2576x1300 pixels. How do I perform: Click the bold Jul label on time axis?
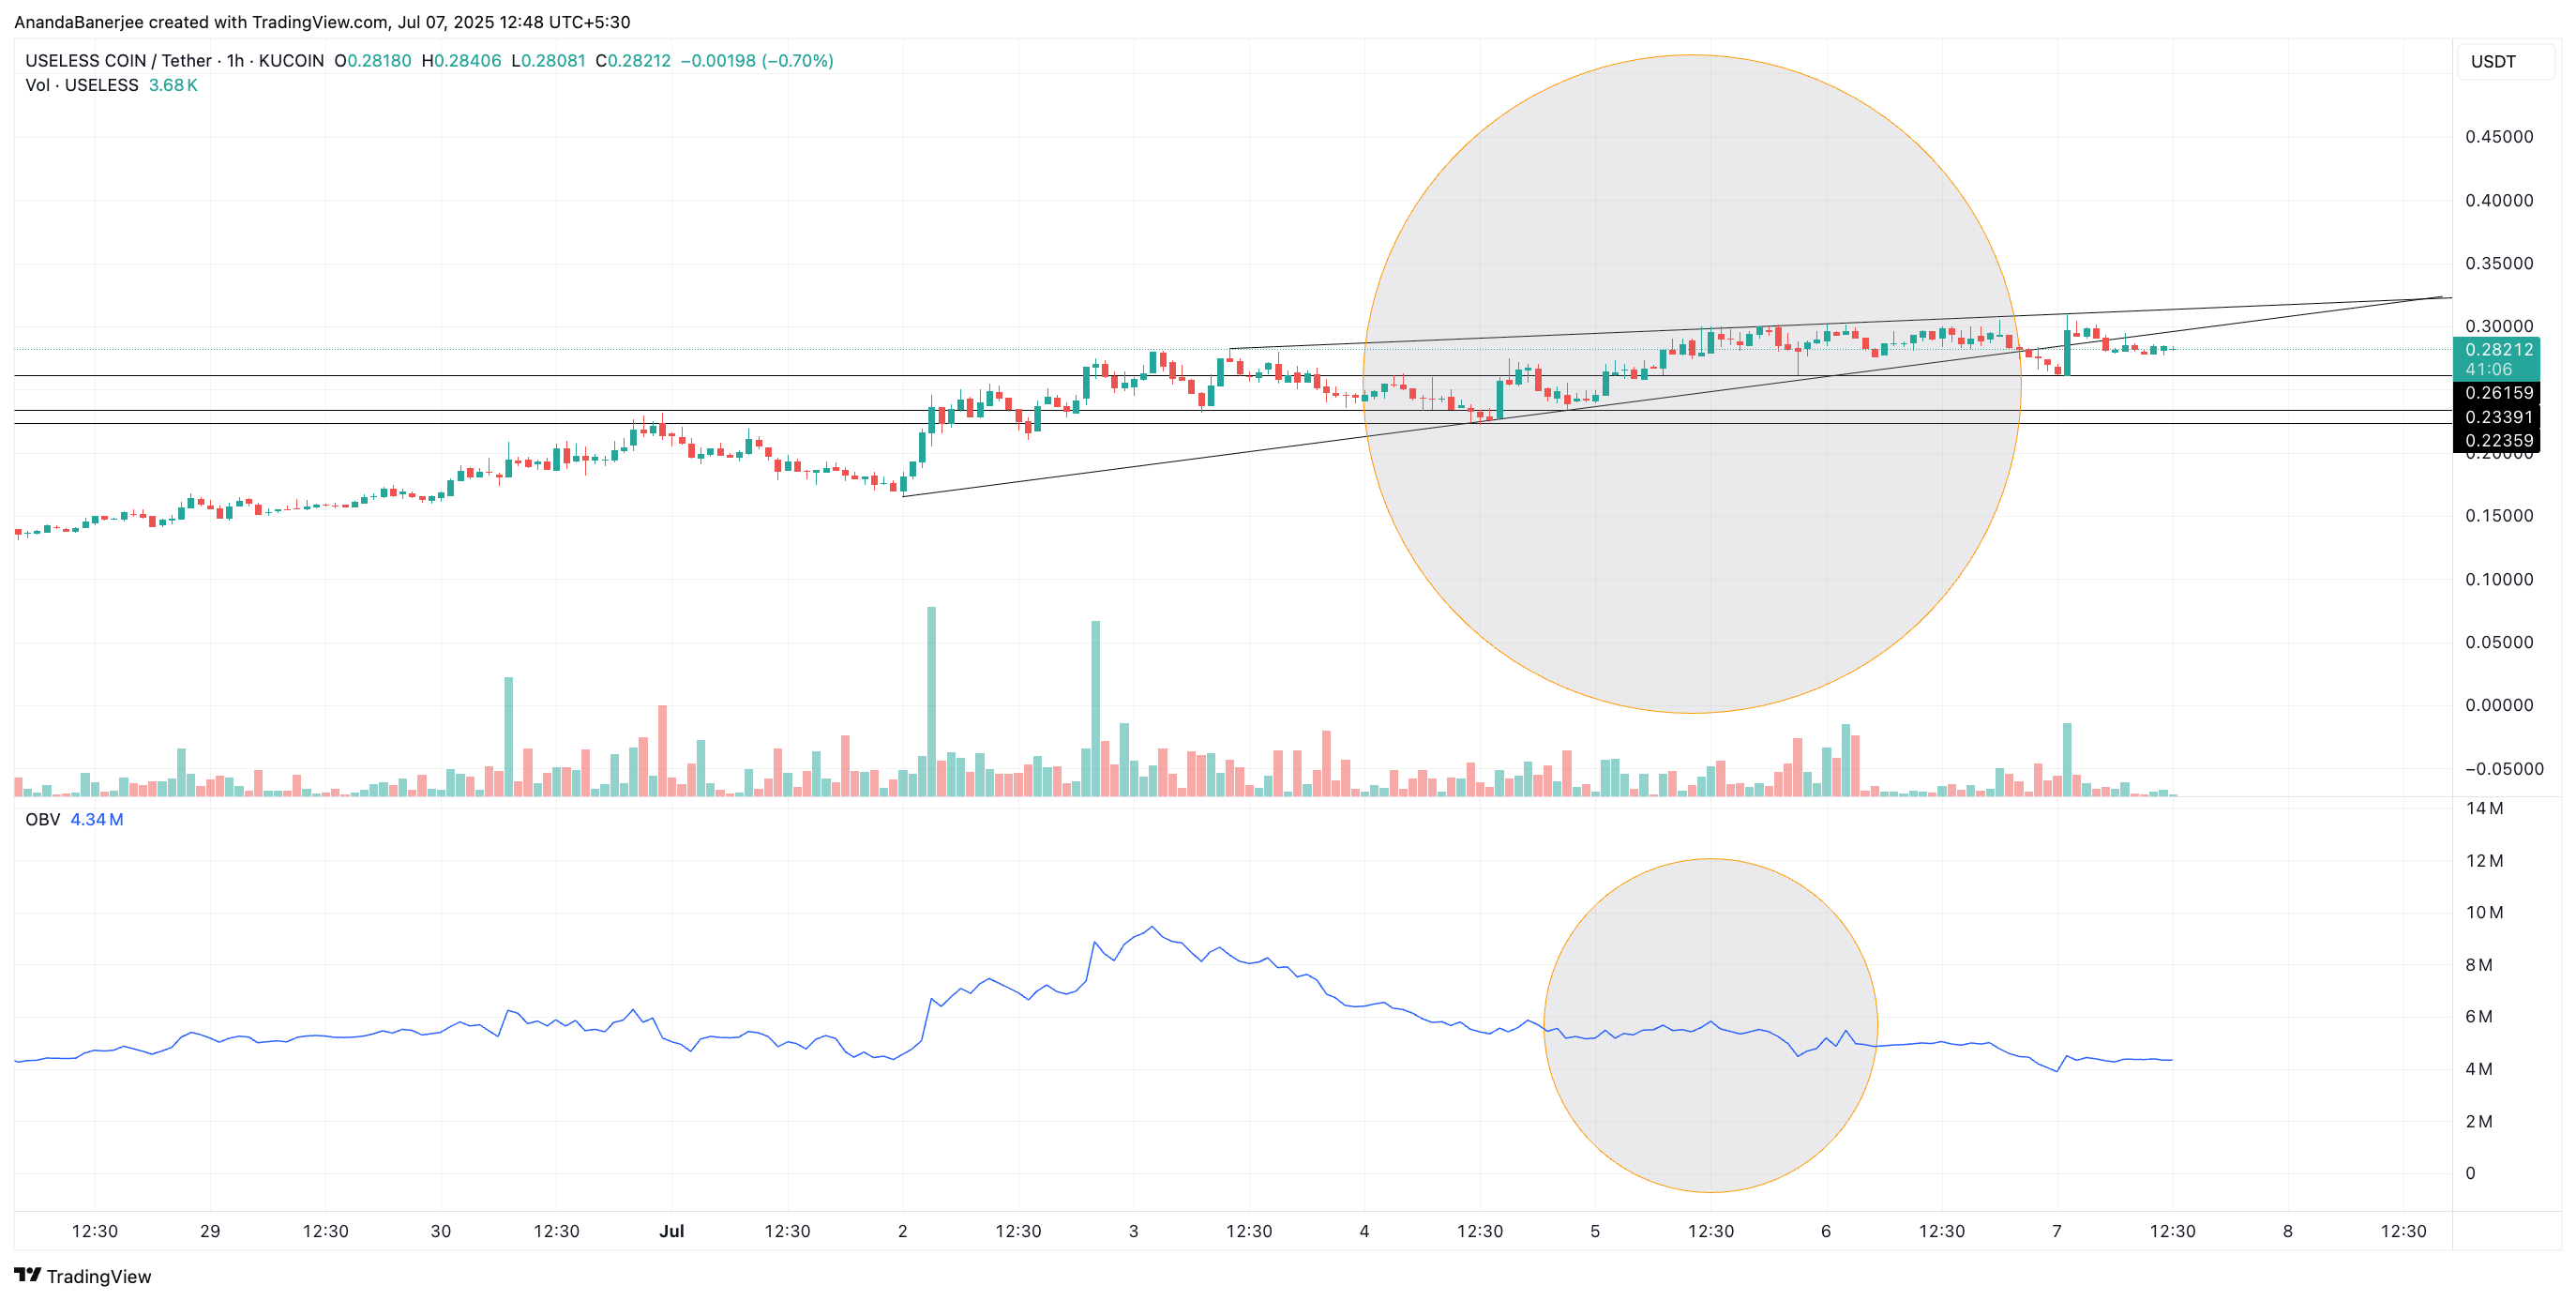click(672, 1231)
